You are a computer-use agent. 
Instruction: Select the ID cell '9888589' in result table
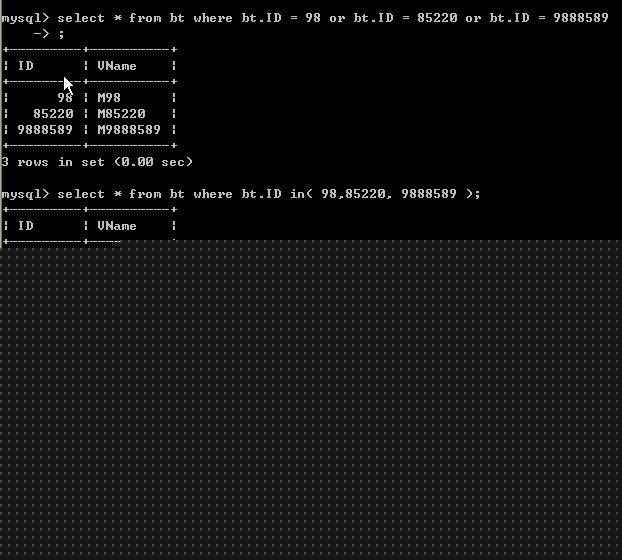click(x=45, y=130)
